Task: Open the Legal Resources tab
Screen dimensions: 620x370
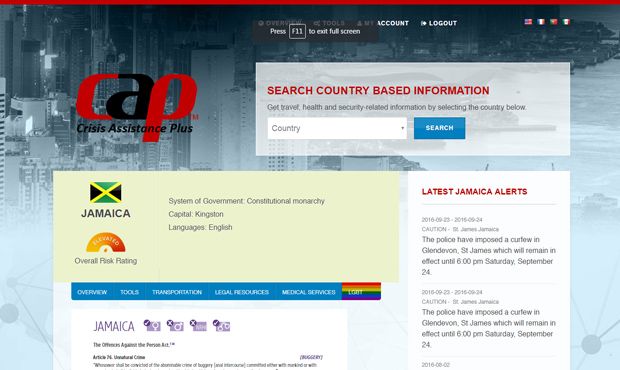Action: 242,292
